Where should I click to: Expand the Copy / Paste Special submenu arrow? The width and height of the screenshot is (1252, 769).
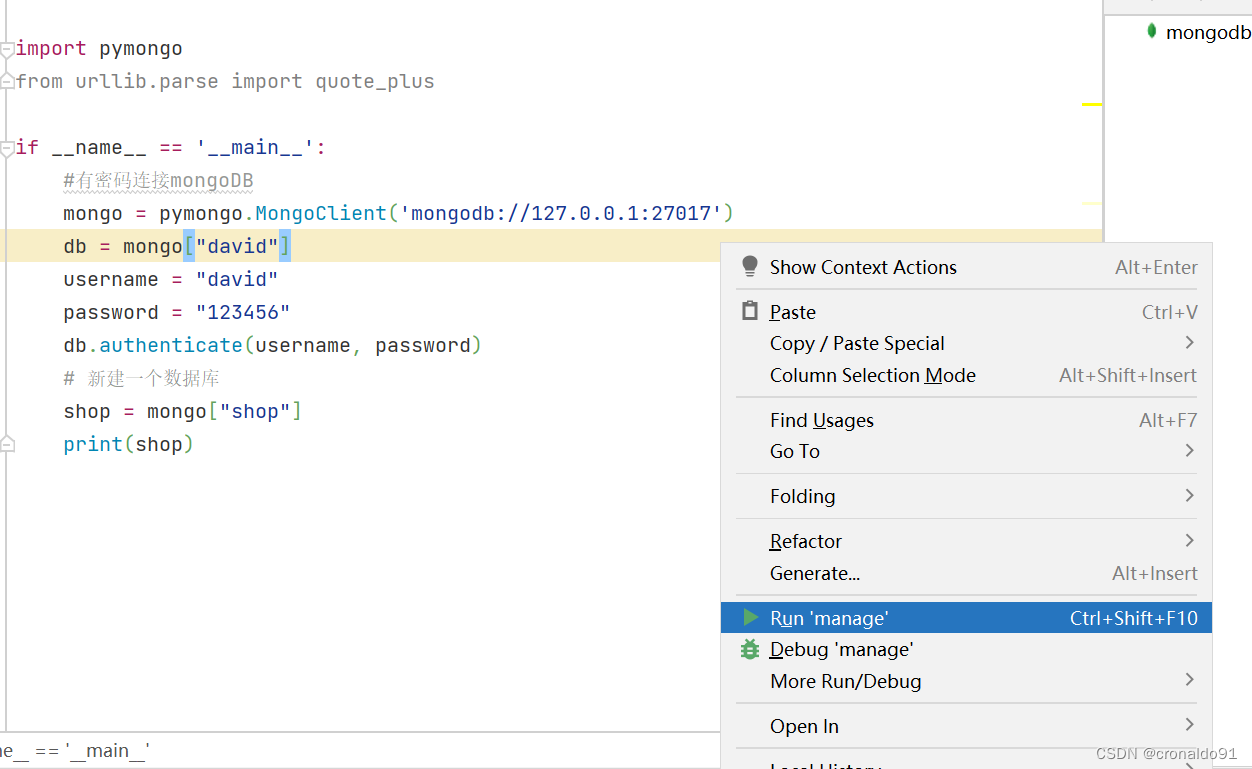[1189, 343]
